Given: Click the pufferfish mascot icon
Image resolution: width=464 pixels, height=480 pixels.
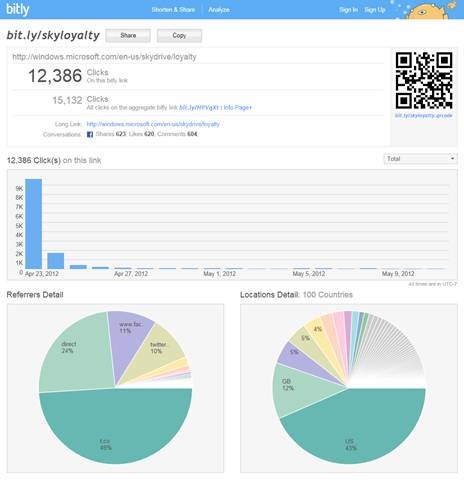Looking at the screenshot, I should pos(430,10).
